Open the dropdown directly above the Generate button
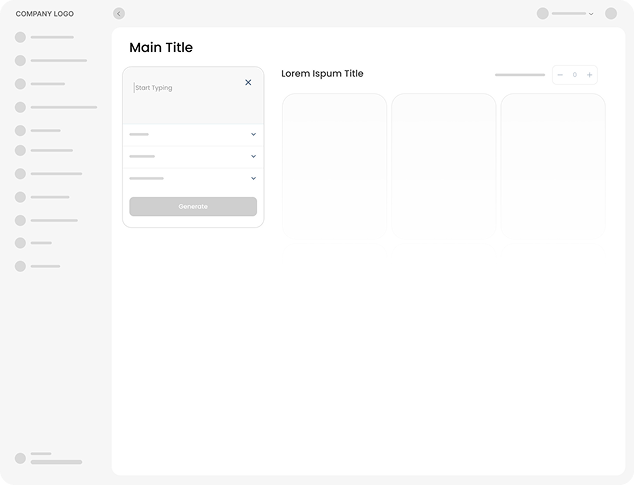 tap(253, 178)
